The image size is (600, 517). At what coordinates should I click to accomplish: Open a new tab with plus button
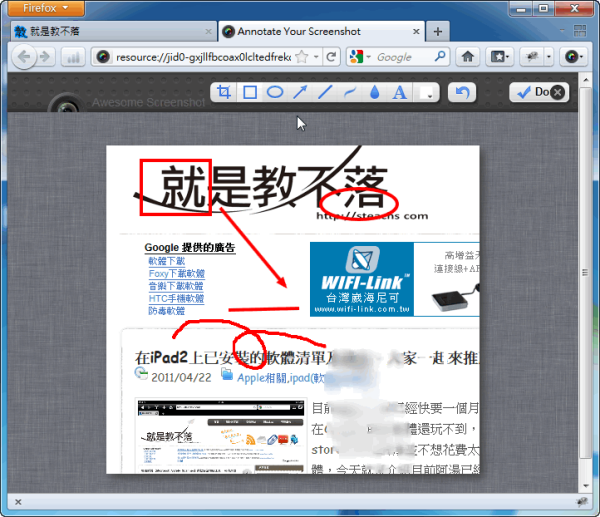click(438, 31)
